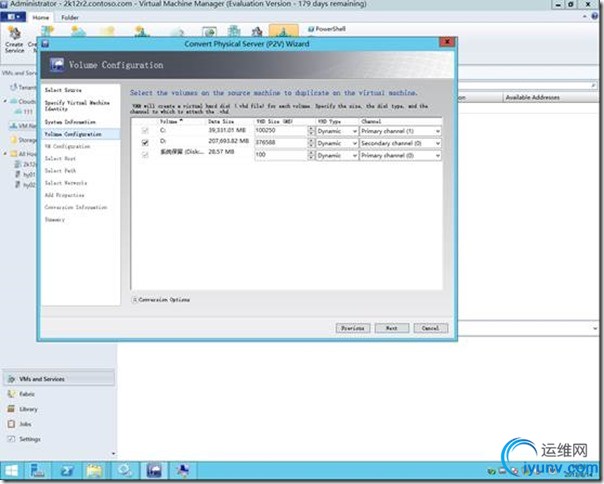
Task: Open the application menu button left of Home
Action: [13, 17]
